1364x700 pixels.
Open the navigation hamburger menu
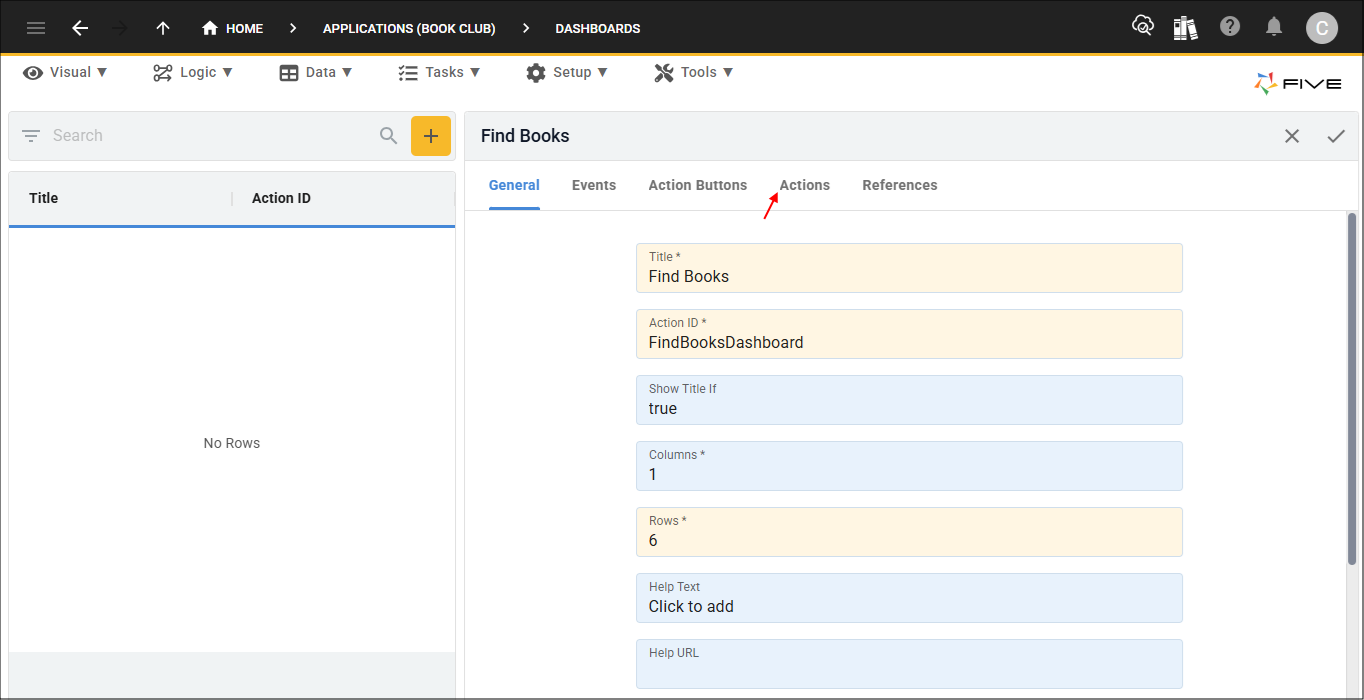[36, 27]
